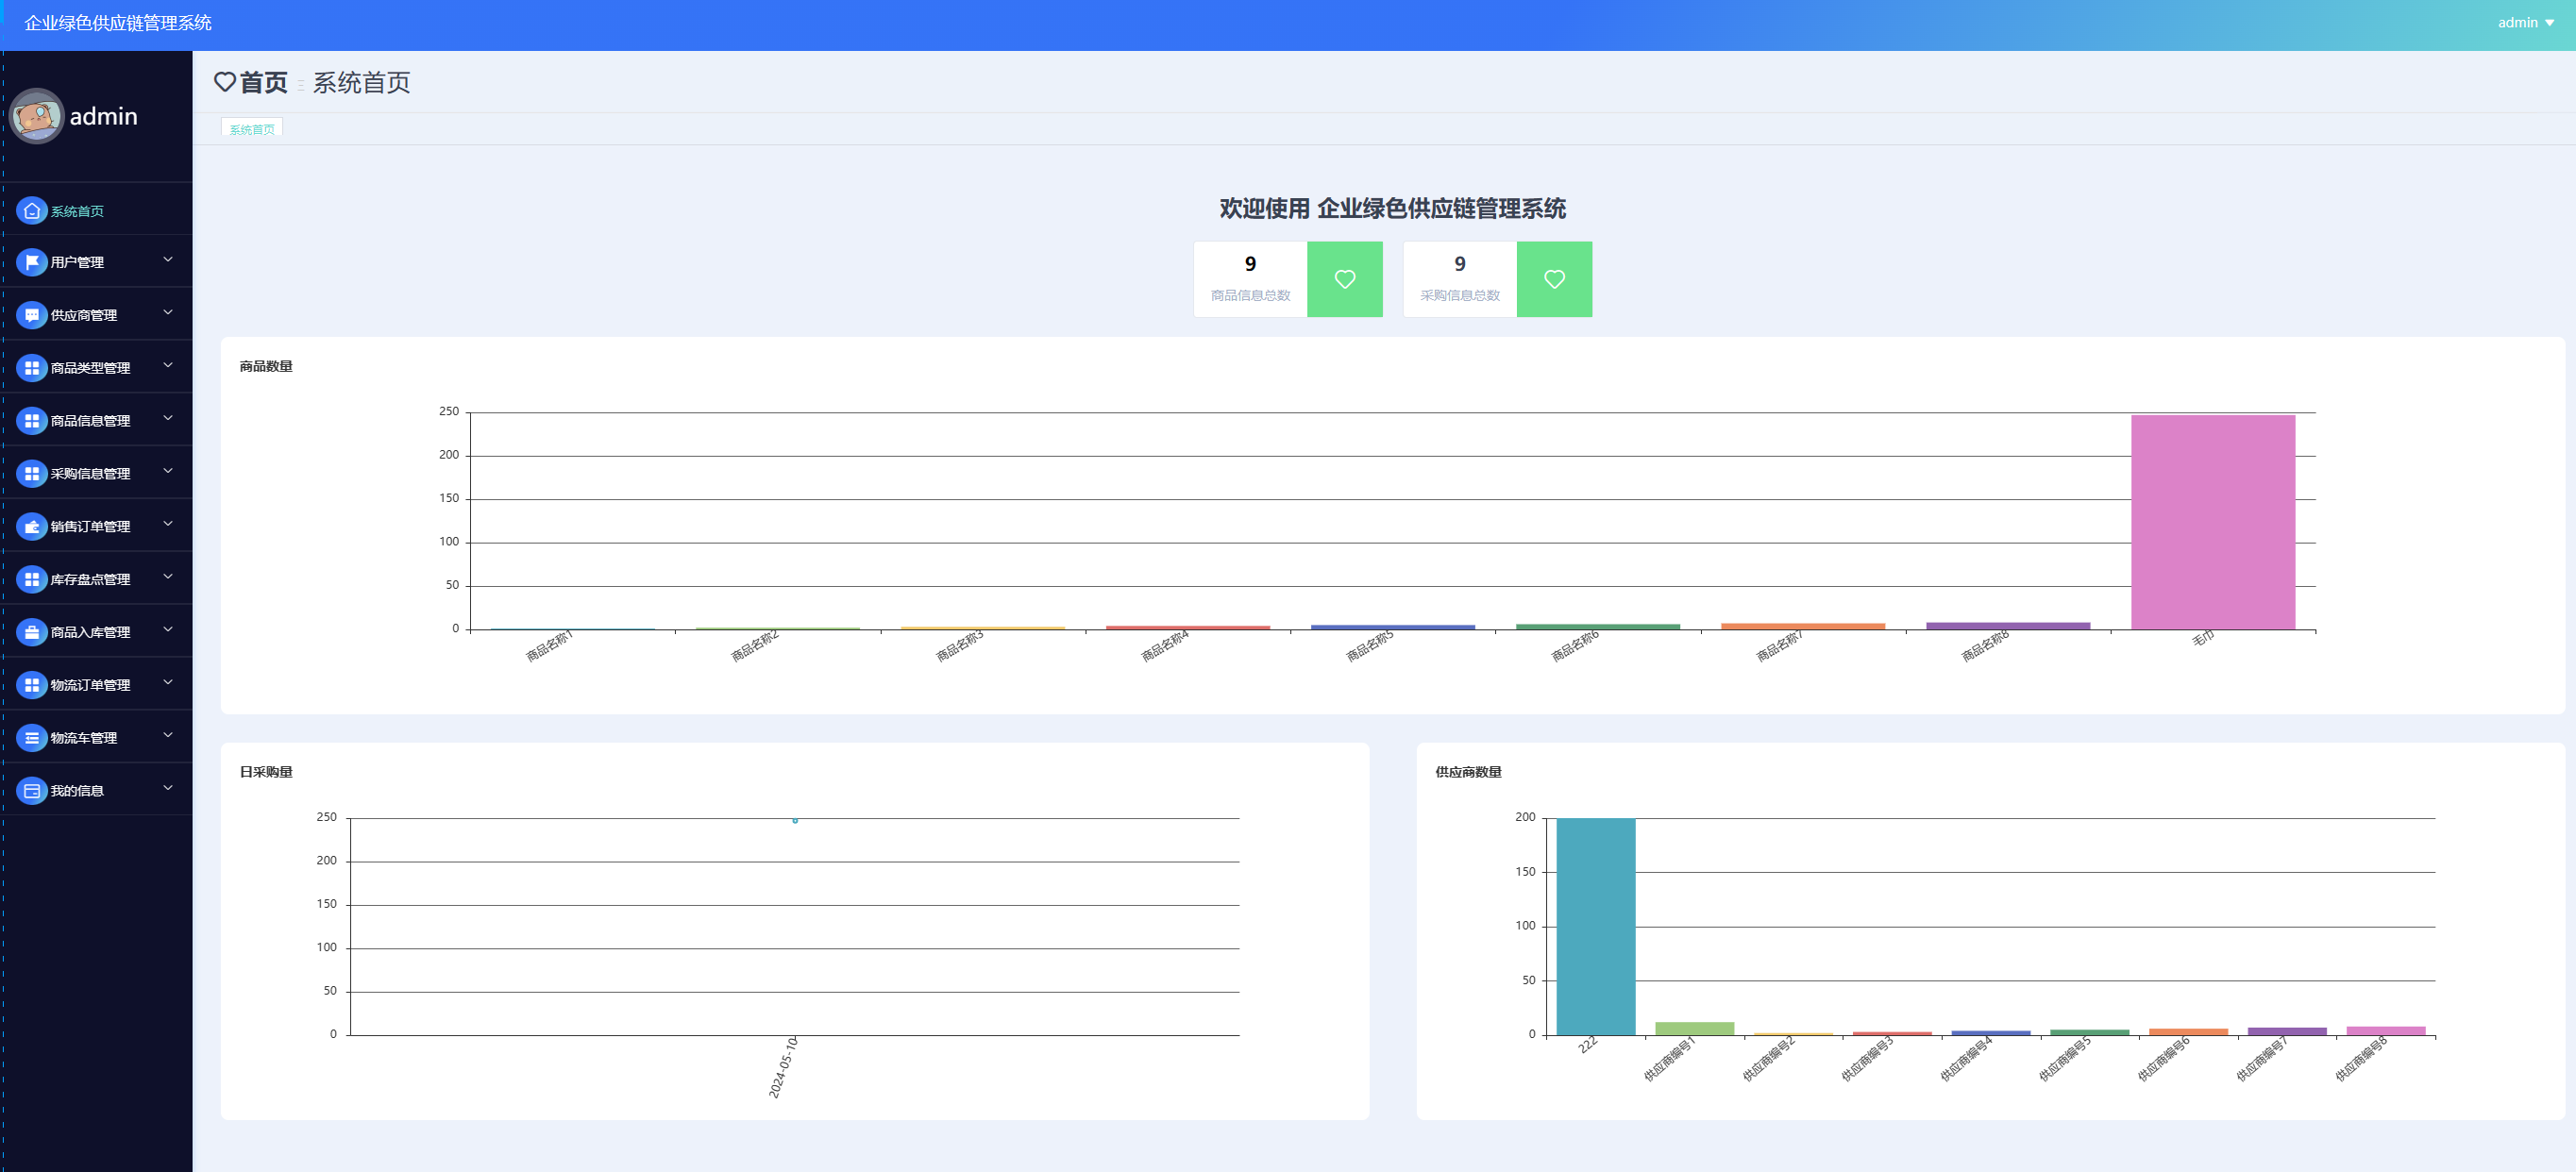Screen dimensions: 2576x1172
Task: Click the green heart beside 商品信息总数
Action: click(x=1344, y=279)
